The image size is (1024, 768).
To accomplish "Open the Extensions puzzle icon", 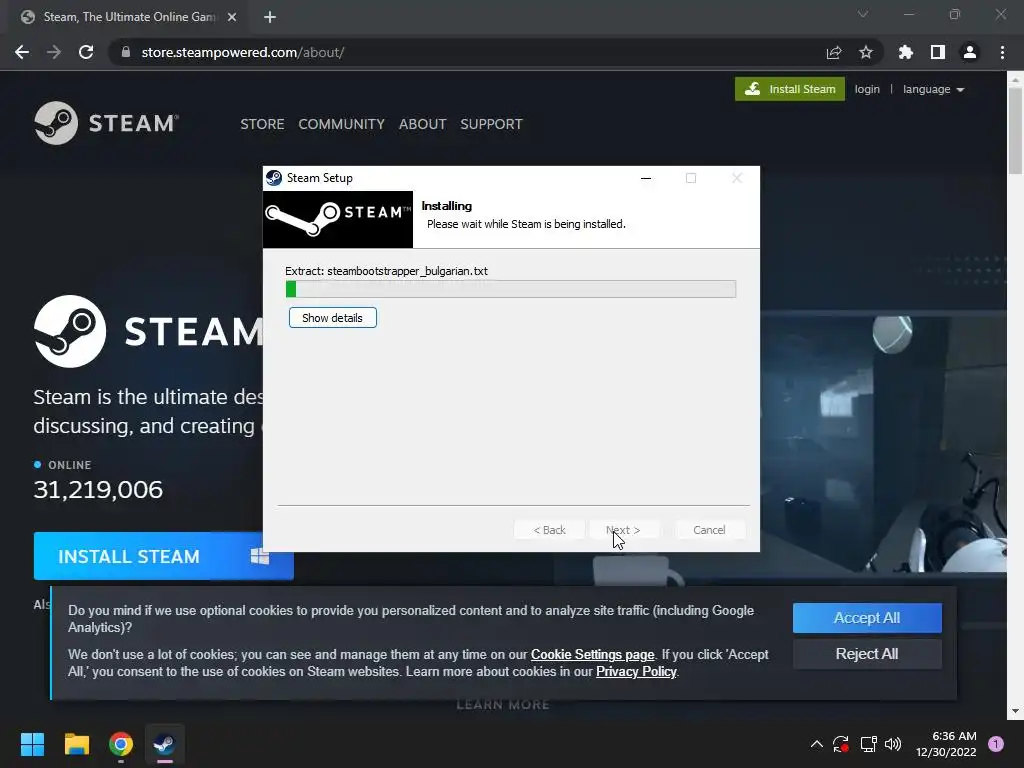I will tap(905, 52).
